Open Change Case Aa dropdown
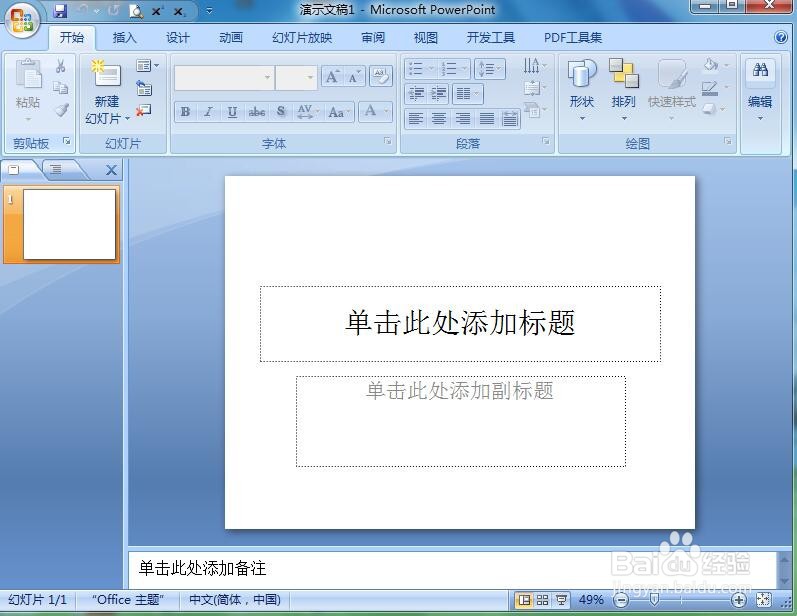797x616 pixels. point(339,111)
